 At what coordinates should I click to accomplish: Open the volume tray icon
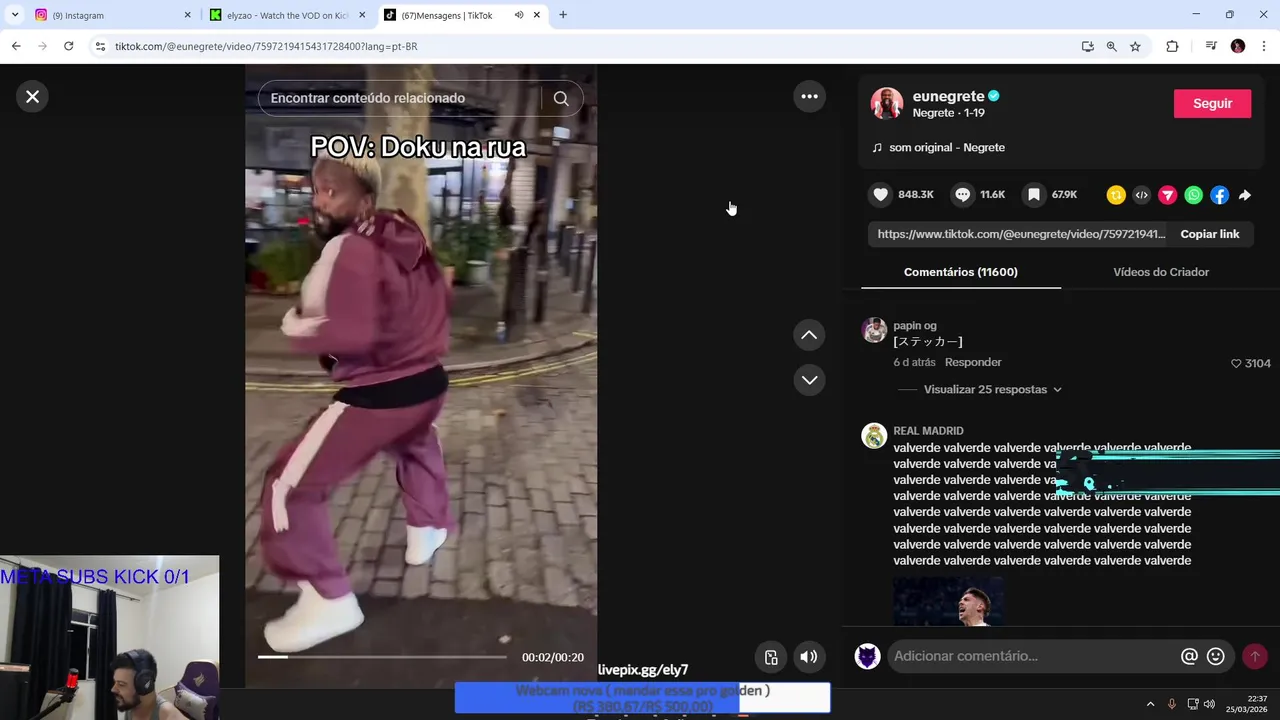tap(1209, 704)
